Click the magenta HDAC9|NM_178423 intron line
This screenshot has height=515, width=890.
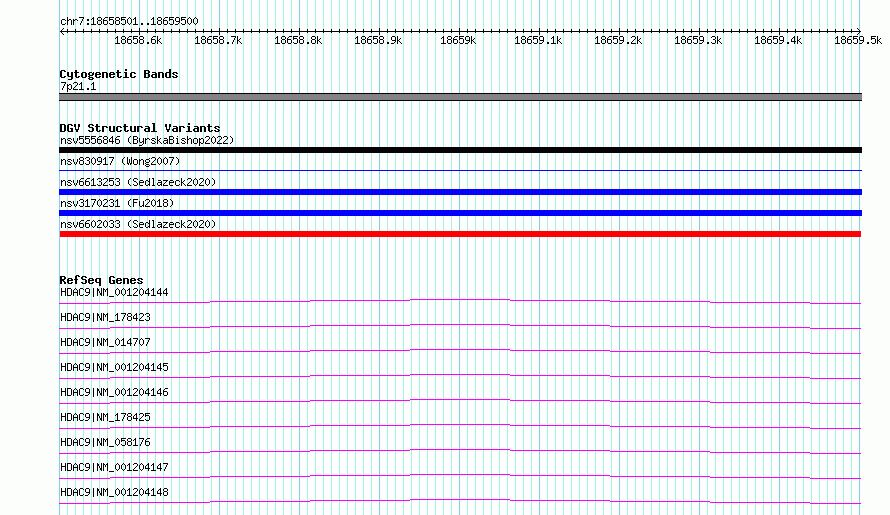click(x=460, y=326)
